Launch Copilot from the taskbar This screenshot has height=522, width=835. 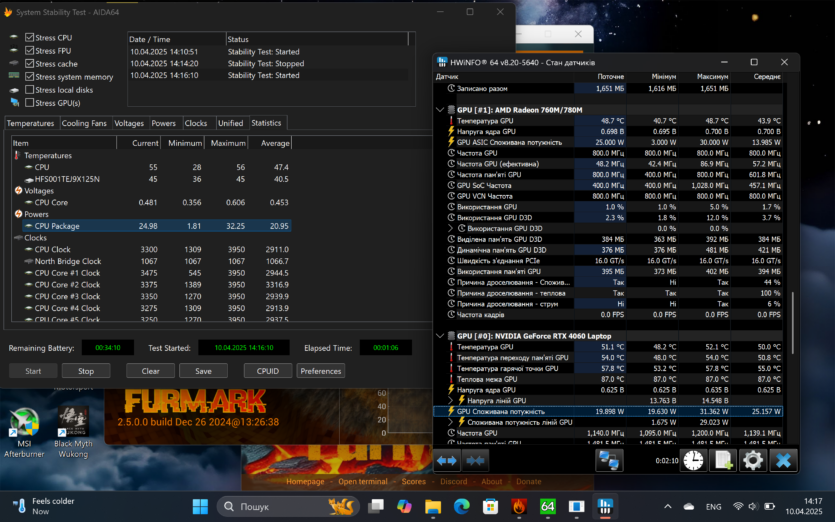(404, 507)
